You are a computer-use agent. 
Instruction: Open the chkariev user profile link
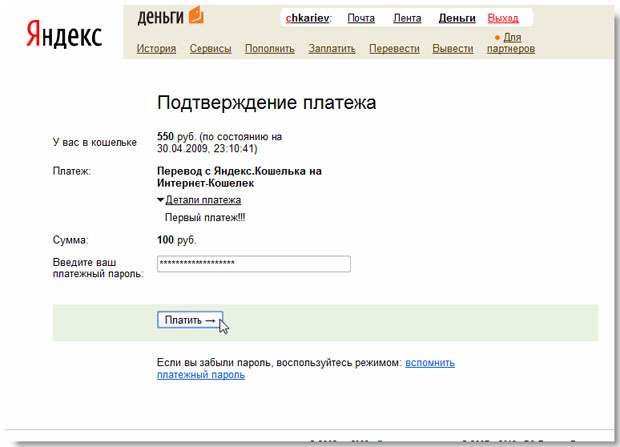click(308, 18)
